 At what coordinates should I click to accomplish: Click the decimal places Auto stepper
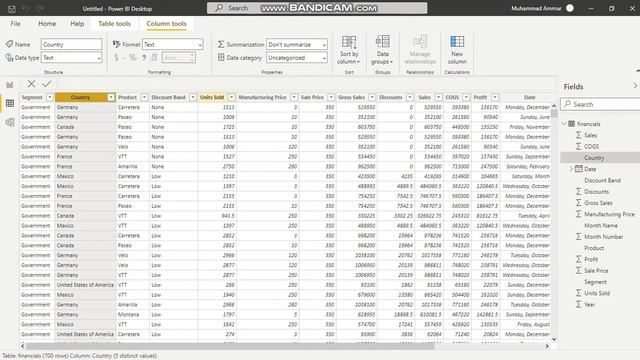pos(179,58)
